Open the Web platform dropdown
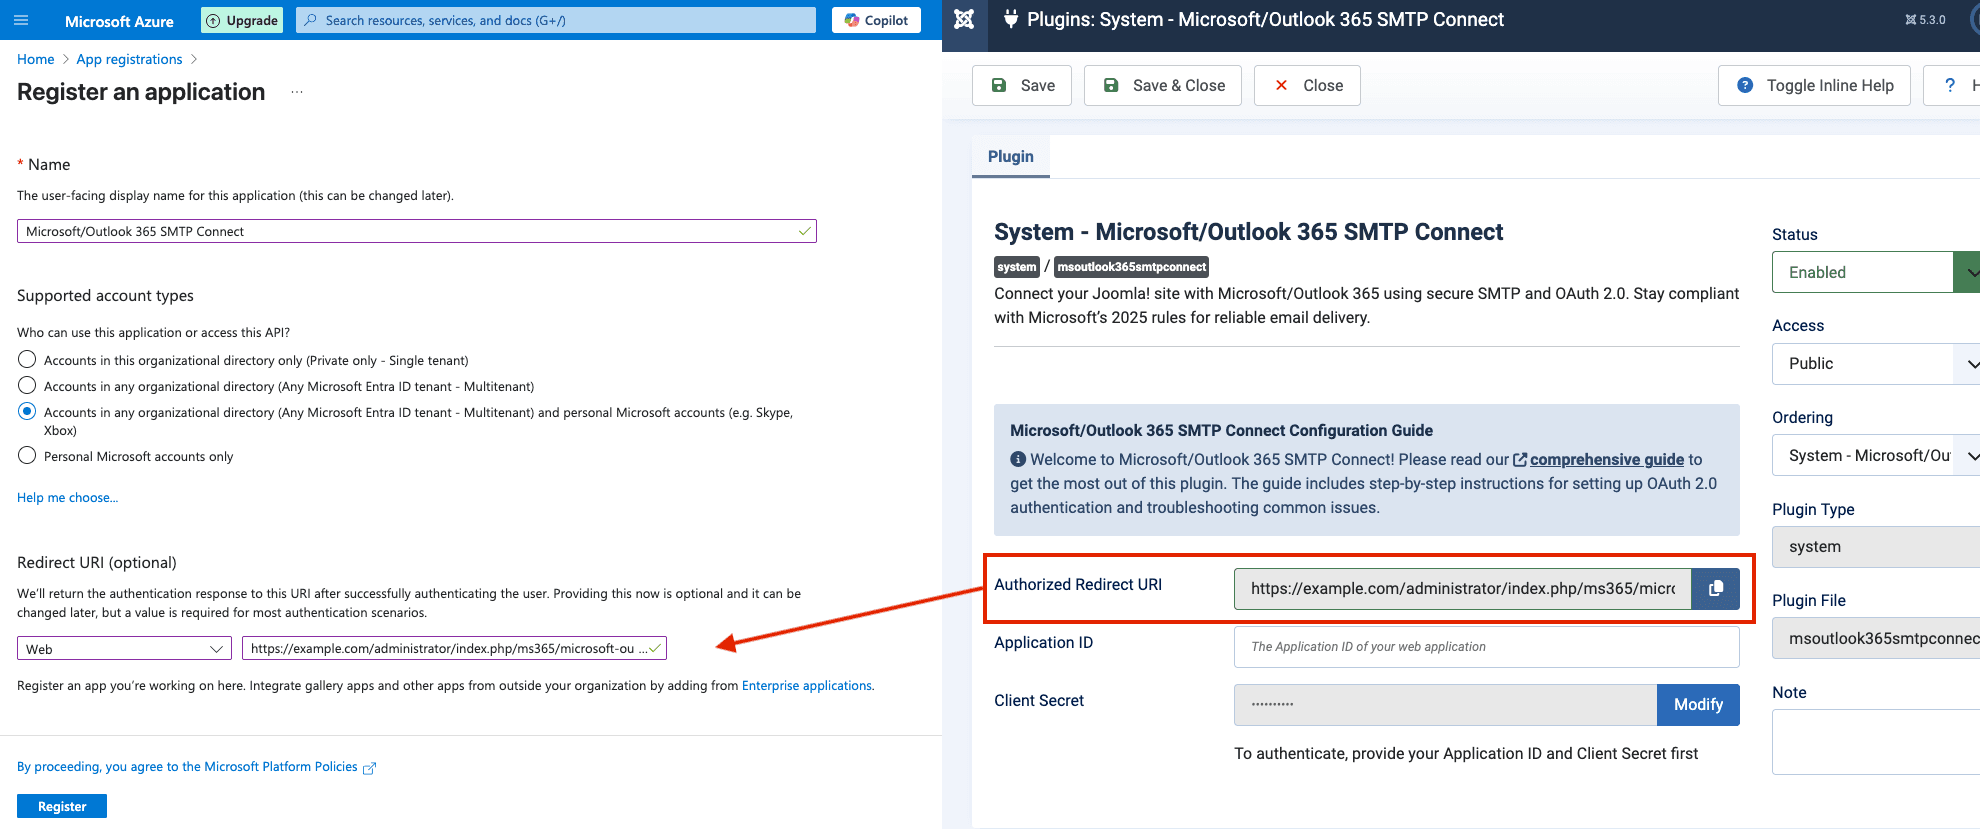Image resolution: width=1980 pixels, height=829 pixels. click(x=124, y=649)
